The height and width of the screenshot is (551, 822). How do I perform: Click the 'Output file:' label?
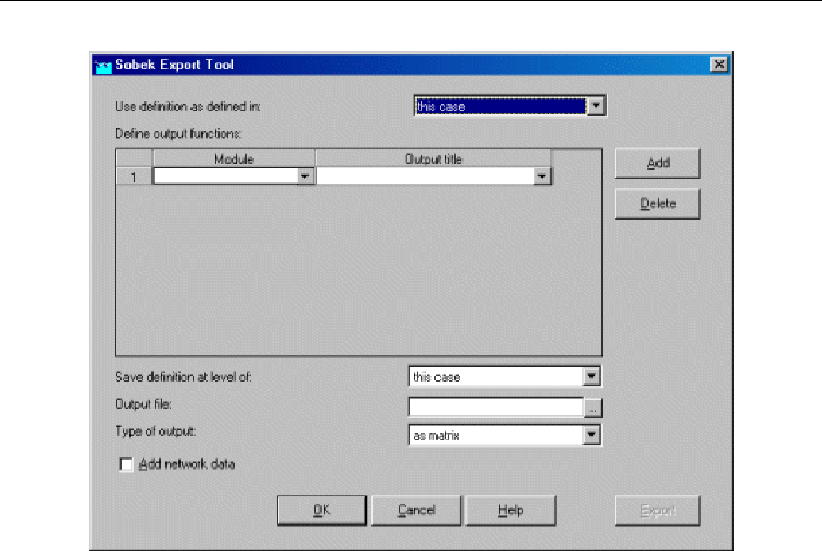(x=143, y=404)
